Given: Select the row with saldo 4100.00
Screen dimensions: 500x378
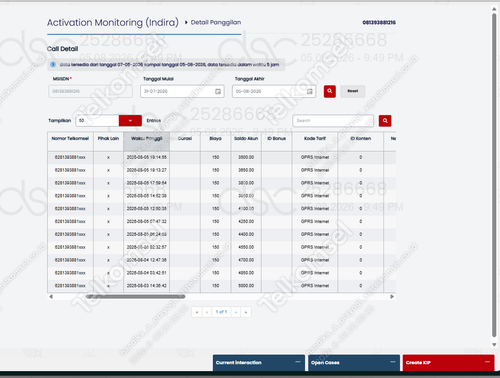Looking at the screenshot, I should [x=222, y=209].
